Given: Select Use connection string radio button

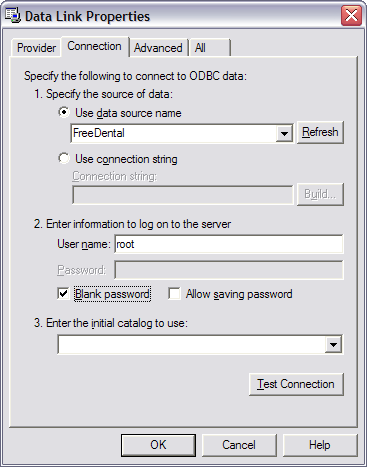Looking at the screenshot, I should pos(64,158).
